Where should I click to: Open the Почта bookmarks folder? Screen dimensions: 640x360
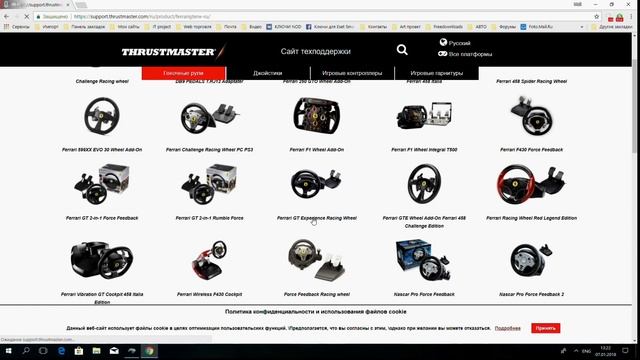point(227,27)
